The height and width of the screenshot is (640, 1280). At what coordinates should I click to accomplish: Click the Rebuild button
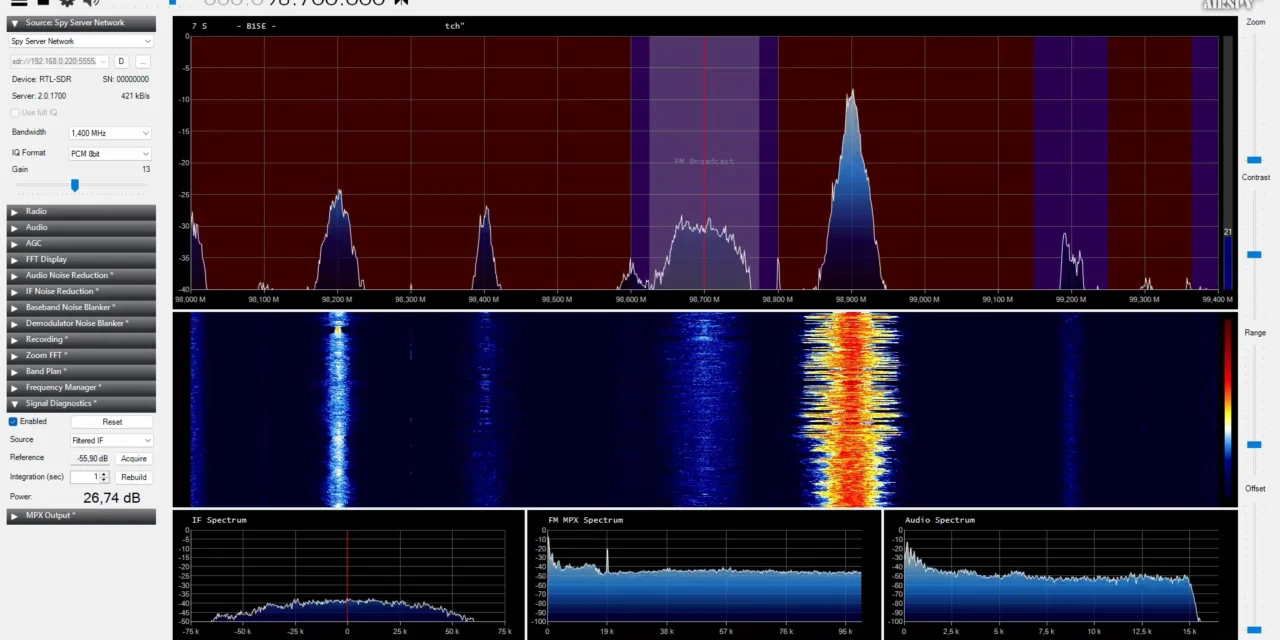pyautogui.click(x=134, y=477)
